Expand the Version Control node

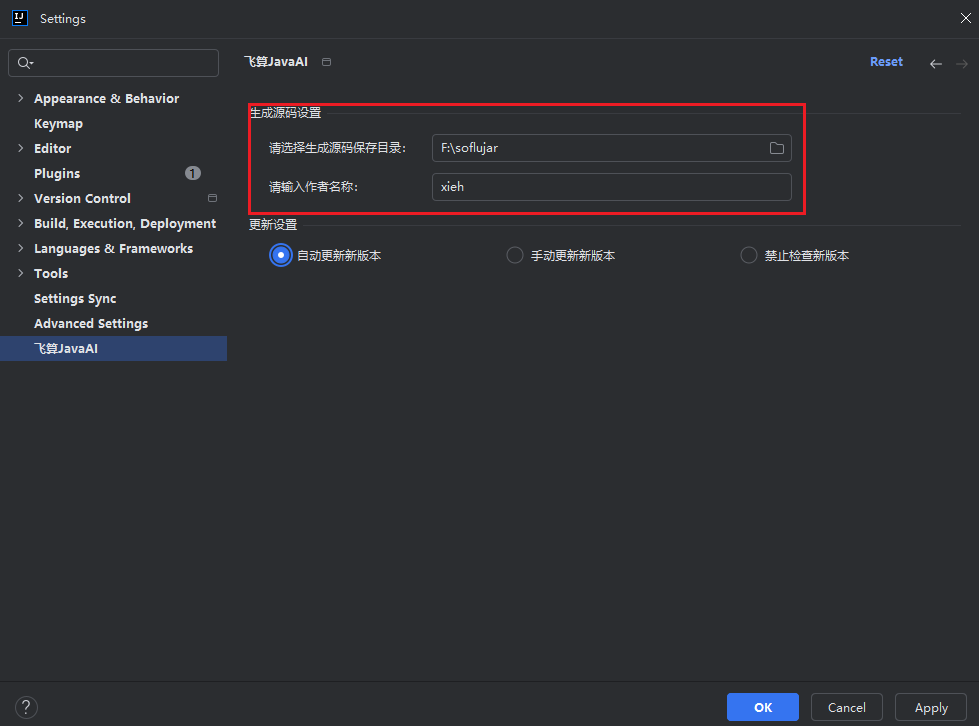[21, 198]
